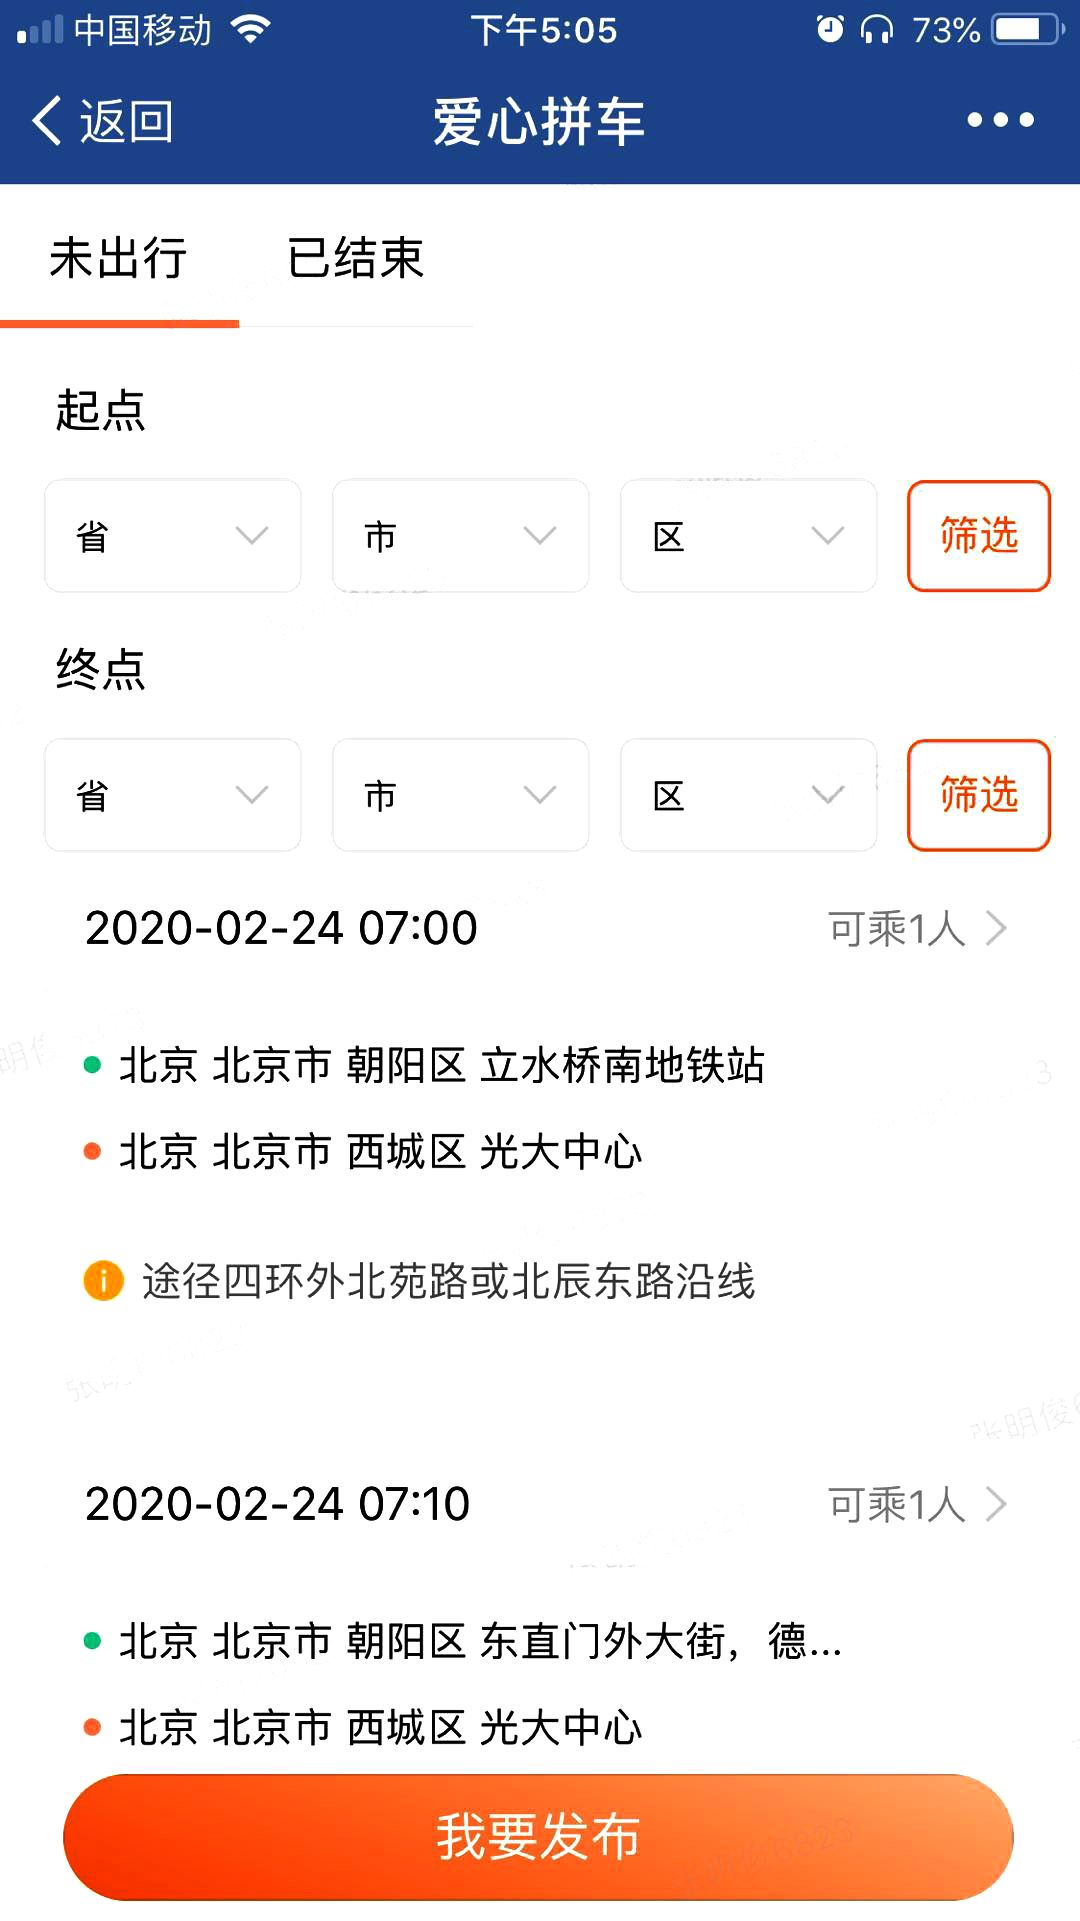Viewport: 1080px width, 1921px height.
Task: Expand the start point district dropdown
Action: point(748,536)
